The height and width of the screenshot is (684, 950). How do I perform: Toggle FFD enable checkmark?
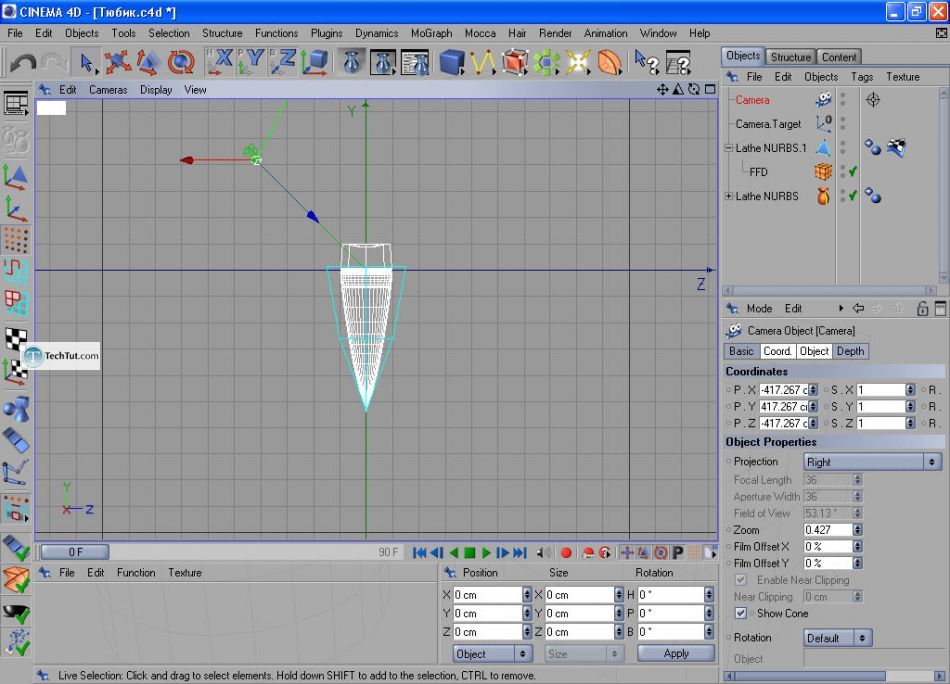pos(853,172)
